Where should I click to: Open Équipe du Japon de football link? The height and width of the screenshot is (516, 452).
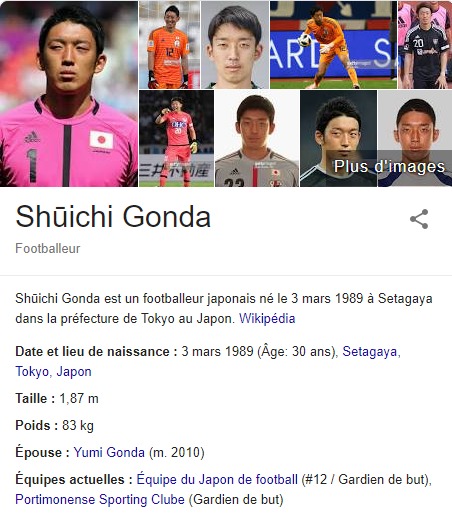tap(217, 479)
